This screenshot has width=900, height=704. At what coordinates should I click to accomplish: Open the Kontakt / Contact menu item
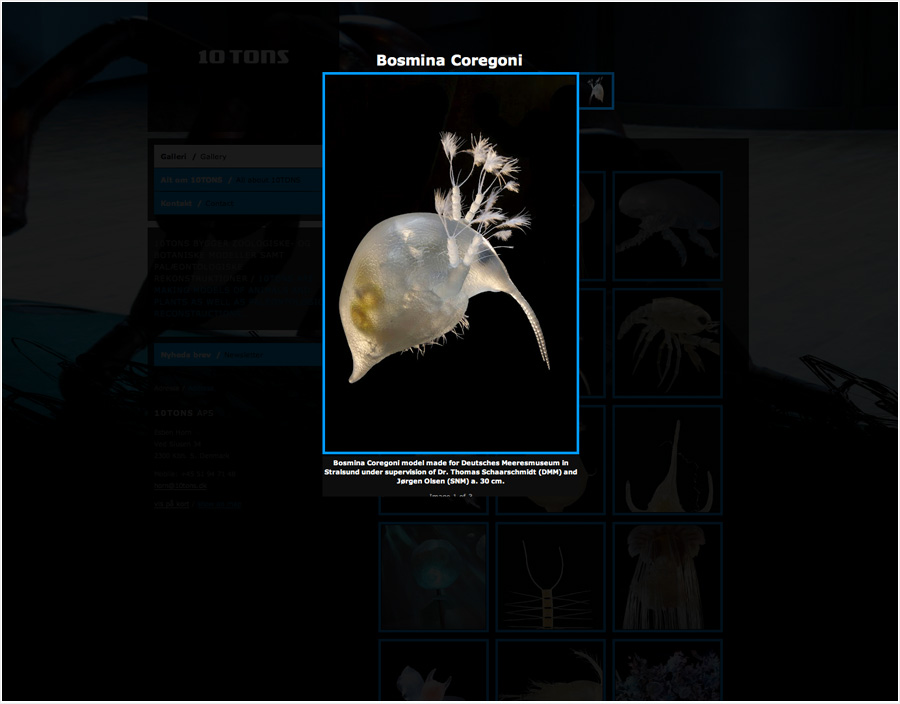(238, 203)
